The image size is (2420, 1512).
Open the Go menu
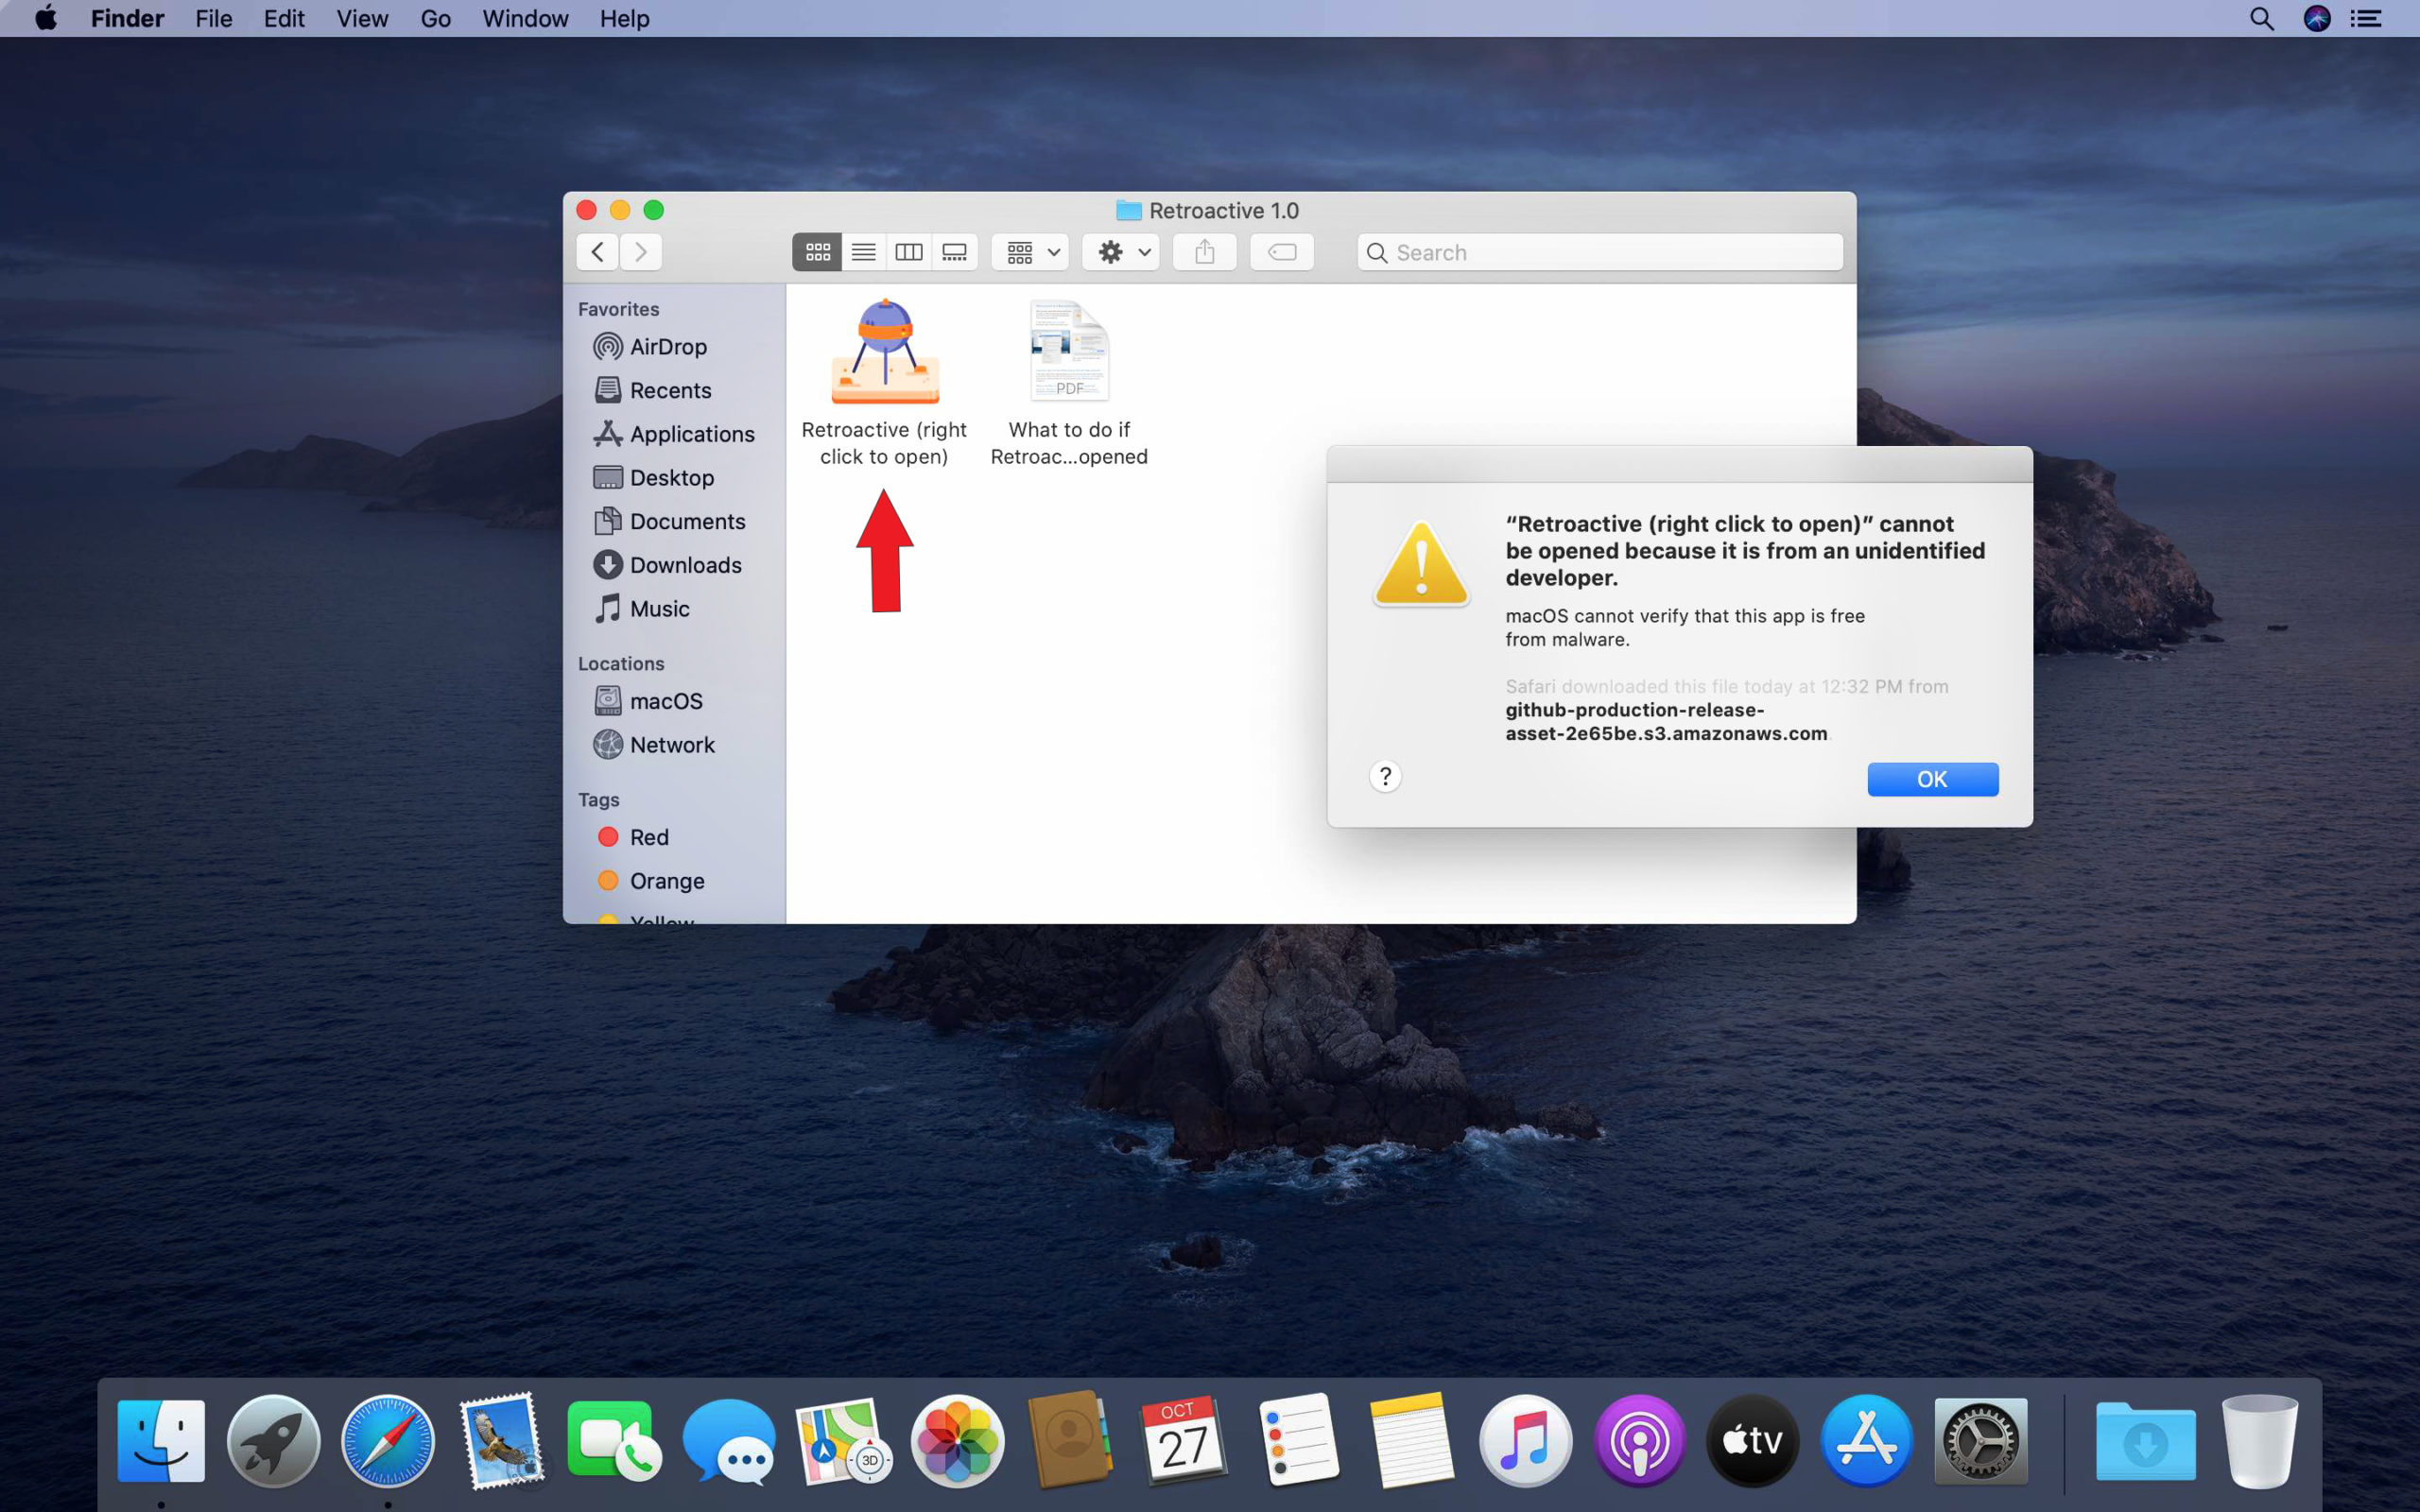pos(436,18)
